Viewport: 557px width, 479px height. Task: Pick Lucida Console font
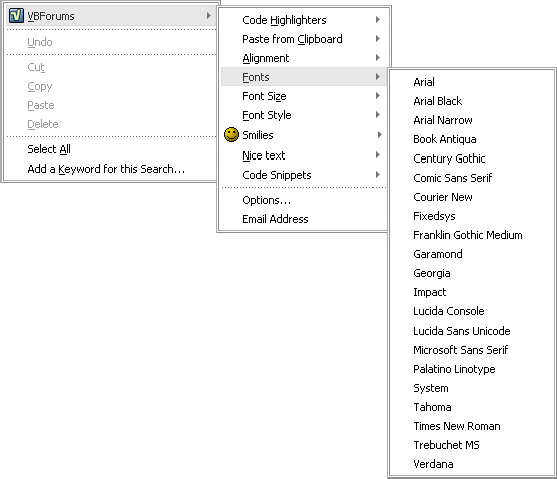[x=472, y=311]
